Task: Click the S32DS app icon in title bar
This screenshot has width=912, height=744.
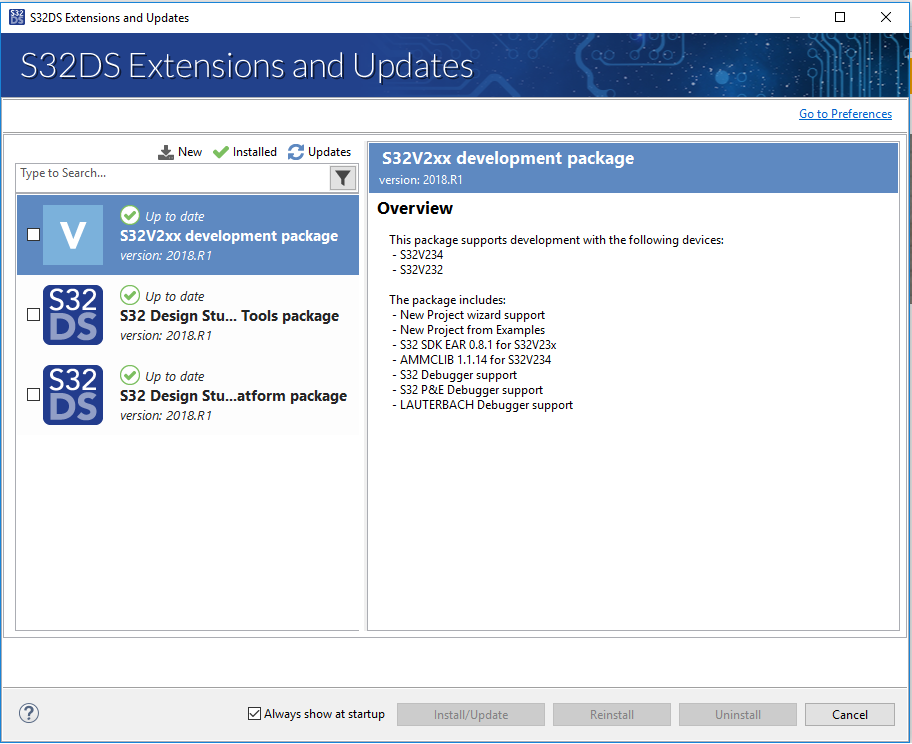Action: coord(17,17)
